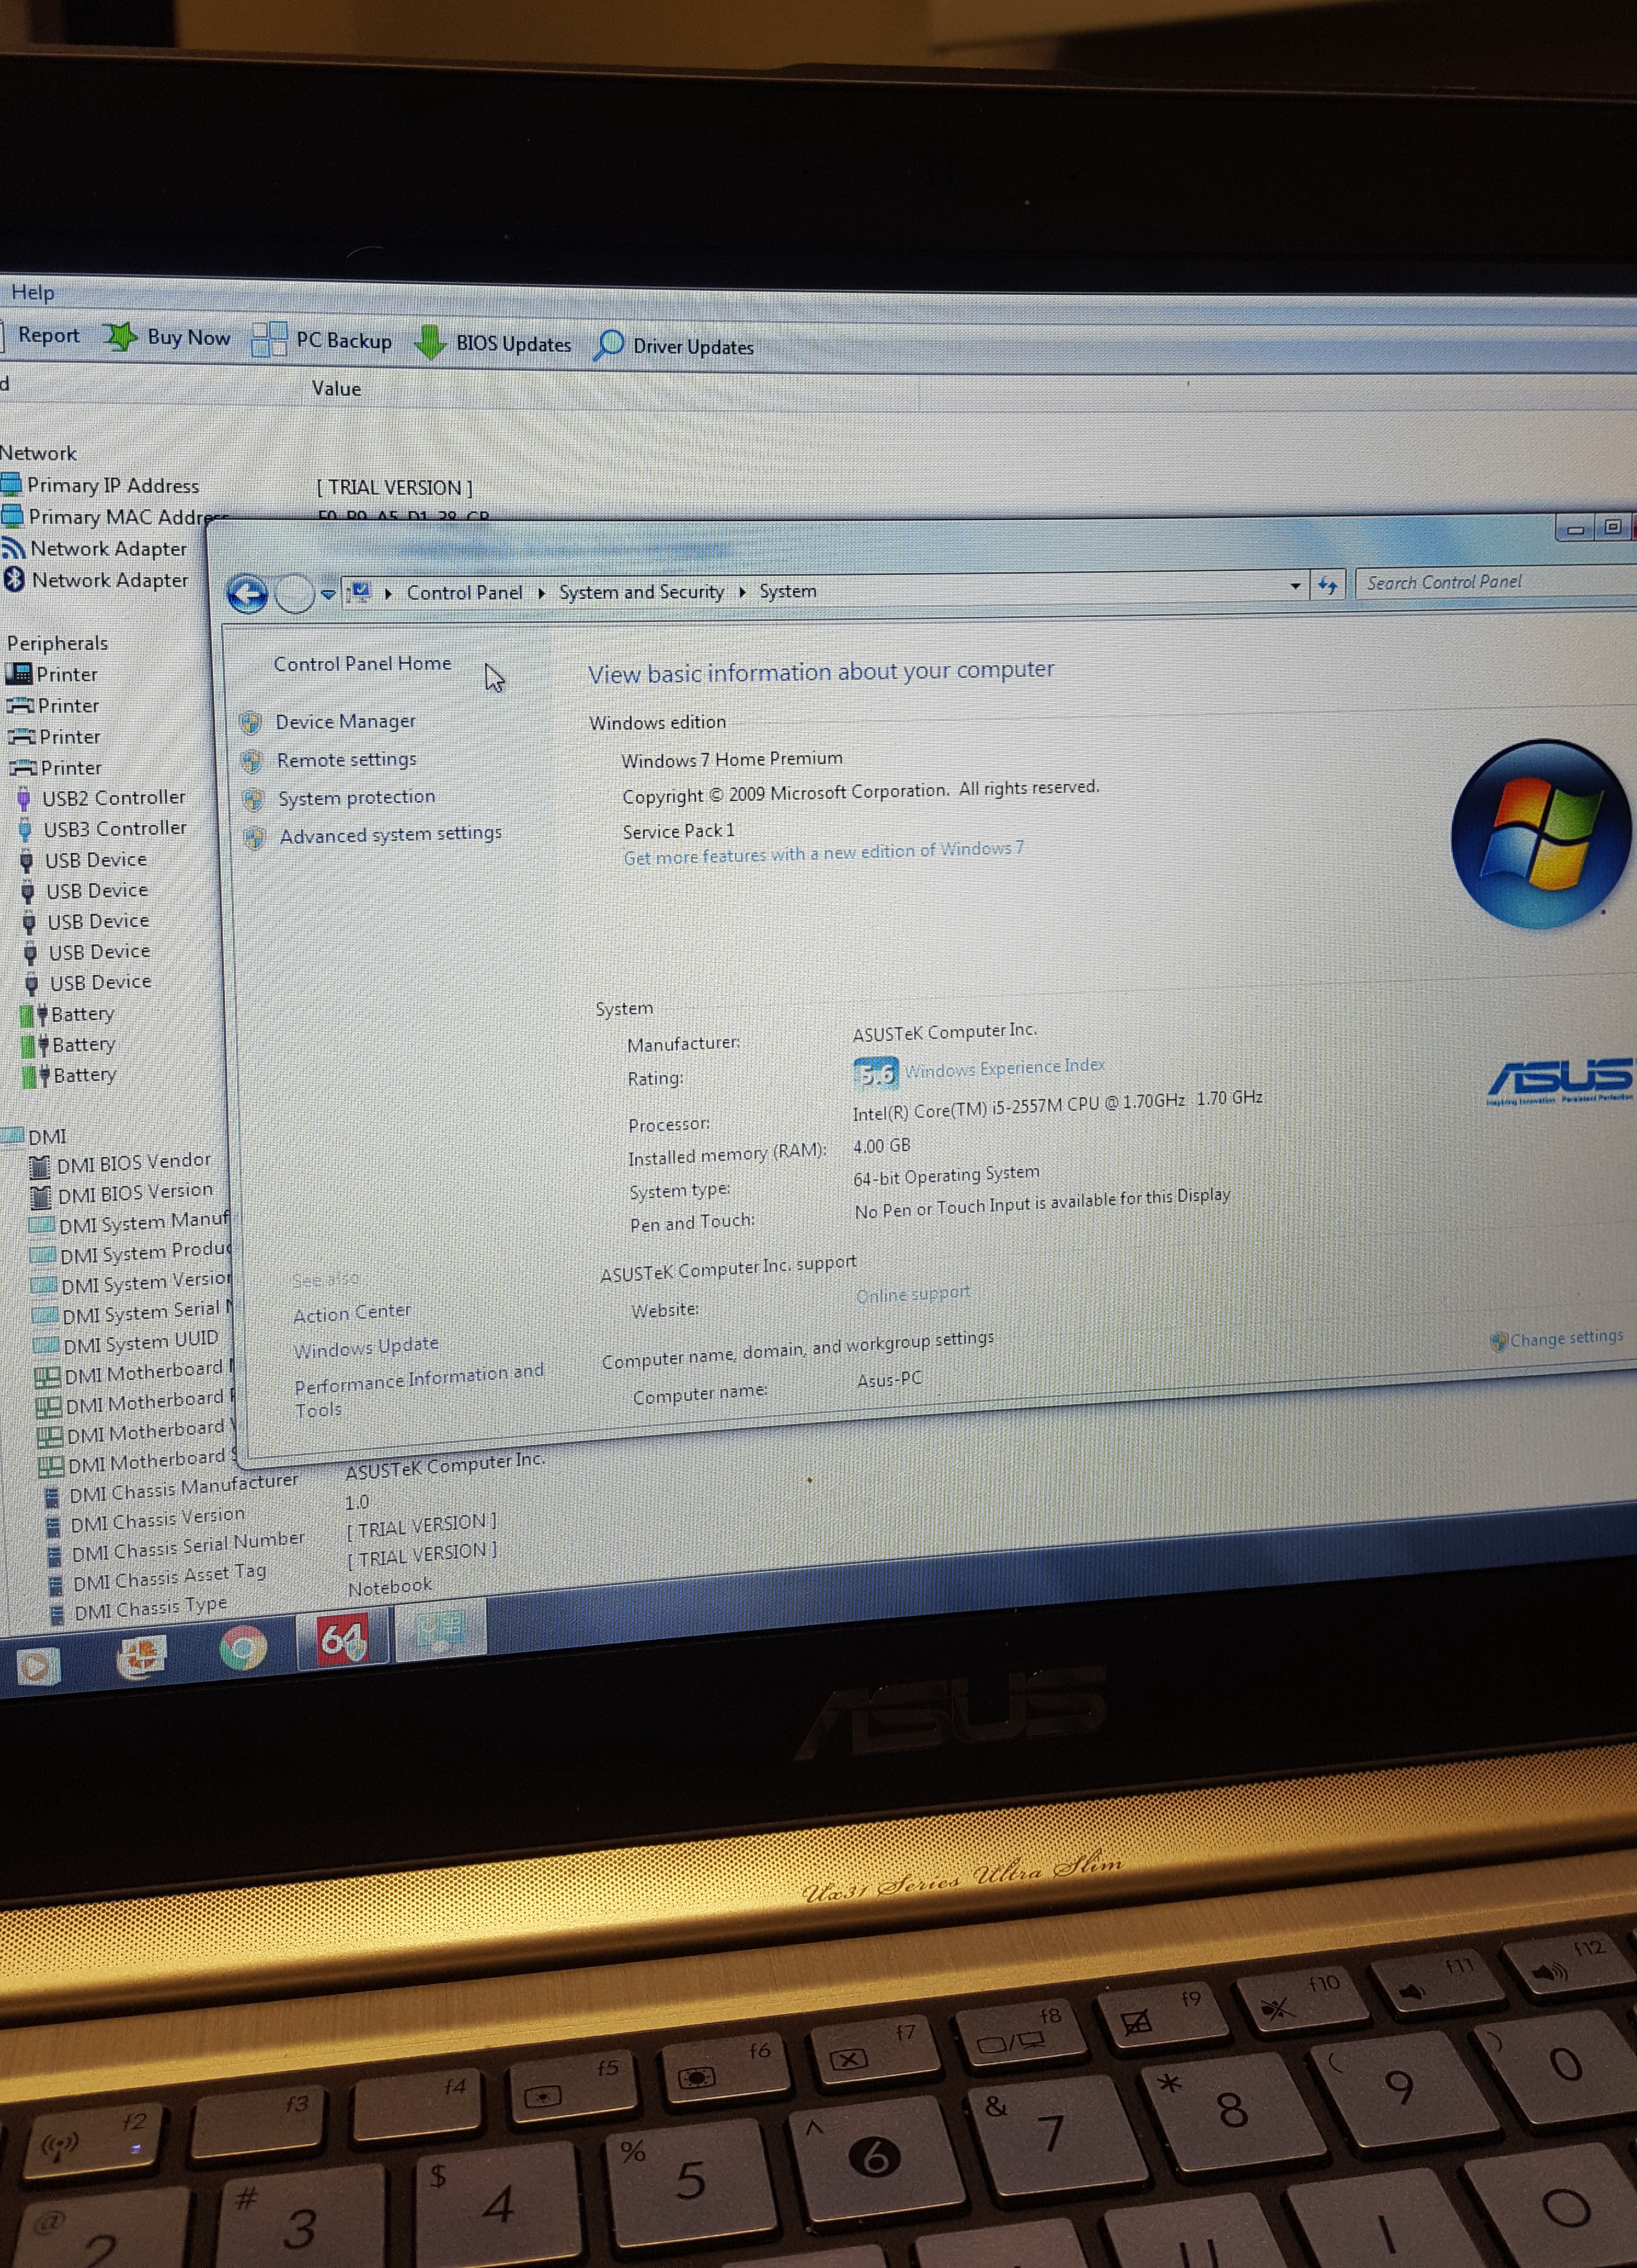Screen dimensions: 1637x2268
Task: Open Device Manager from the sidebar
Action: click(345, 721)
